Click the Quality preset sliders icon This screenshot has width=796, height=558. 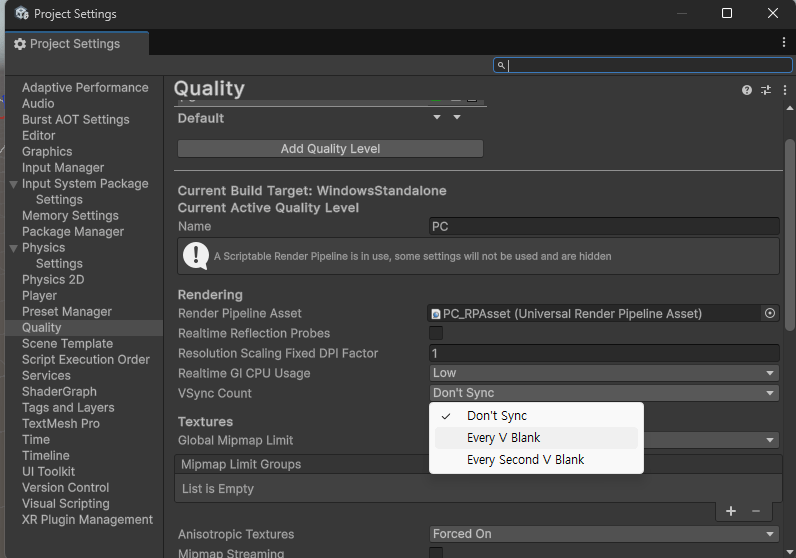(766, 90)
